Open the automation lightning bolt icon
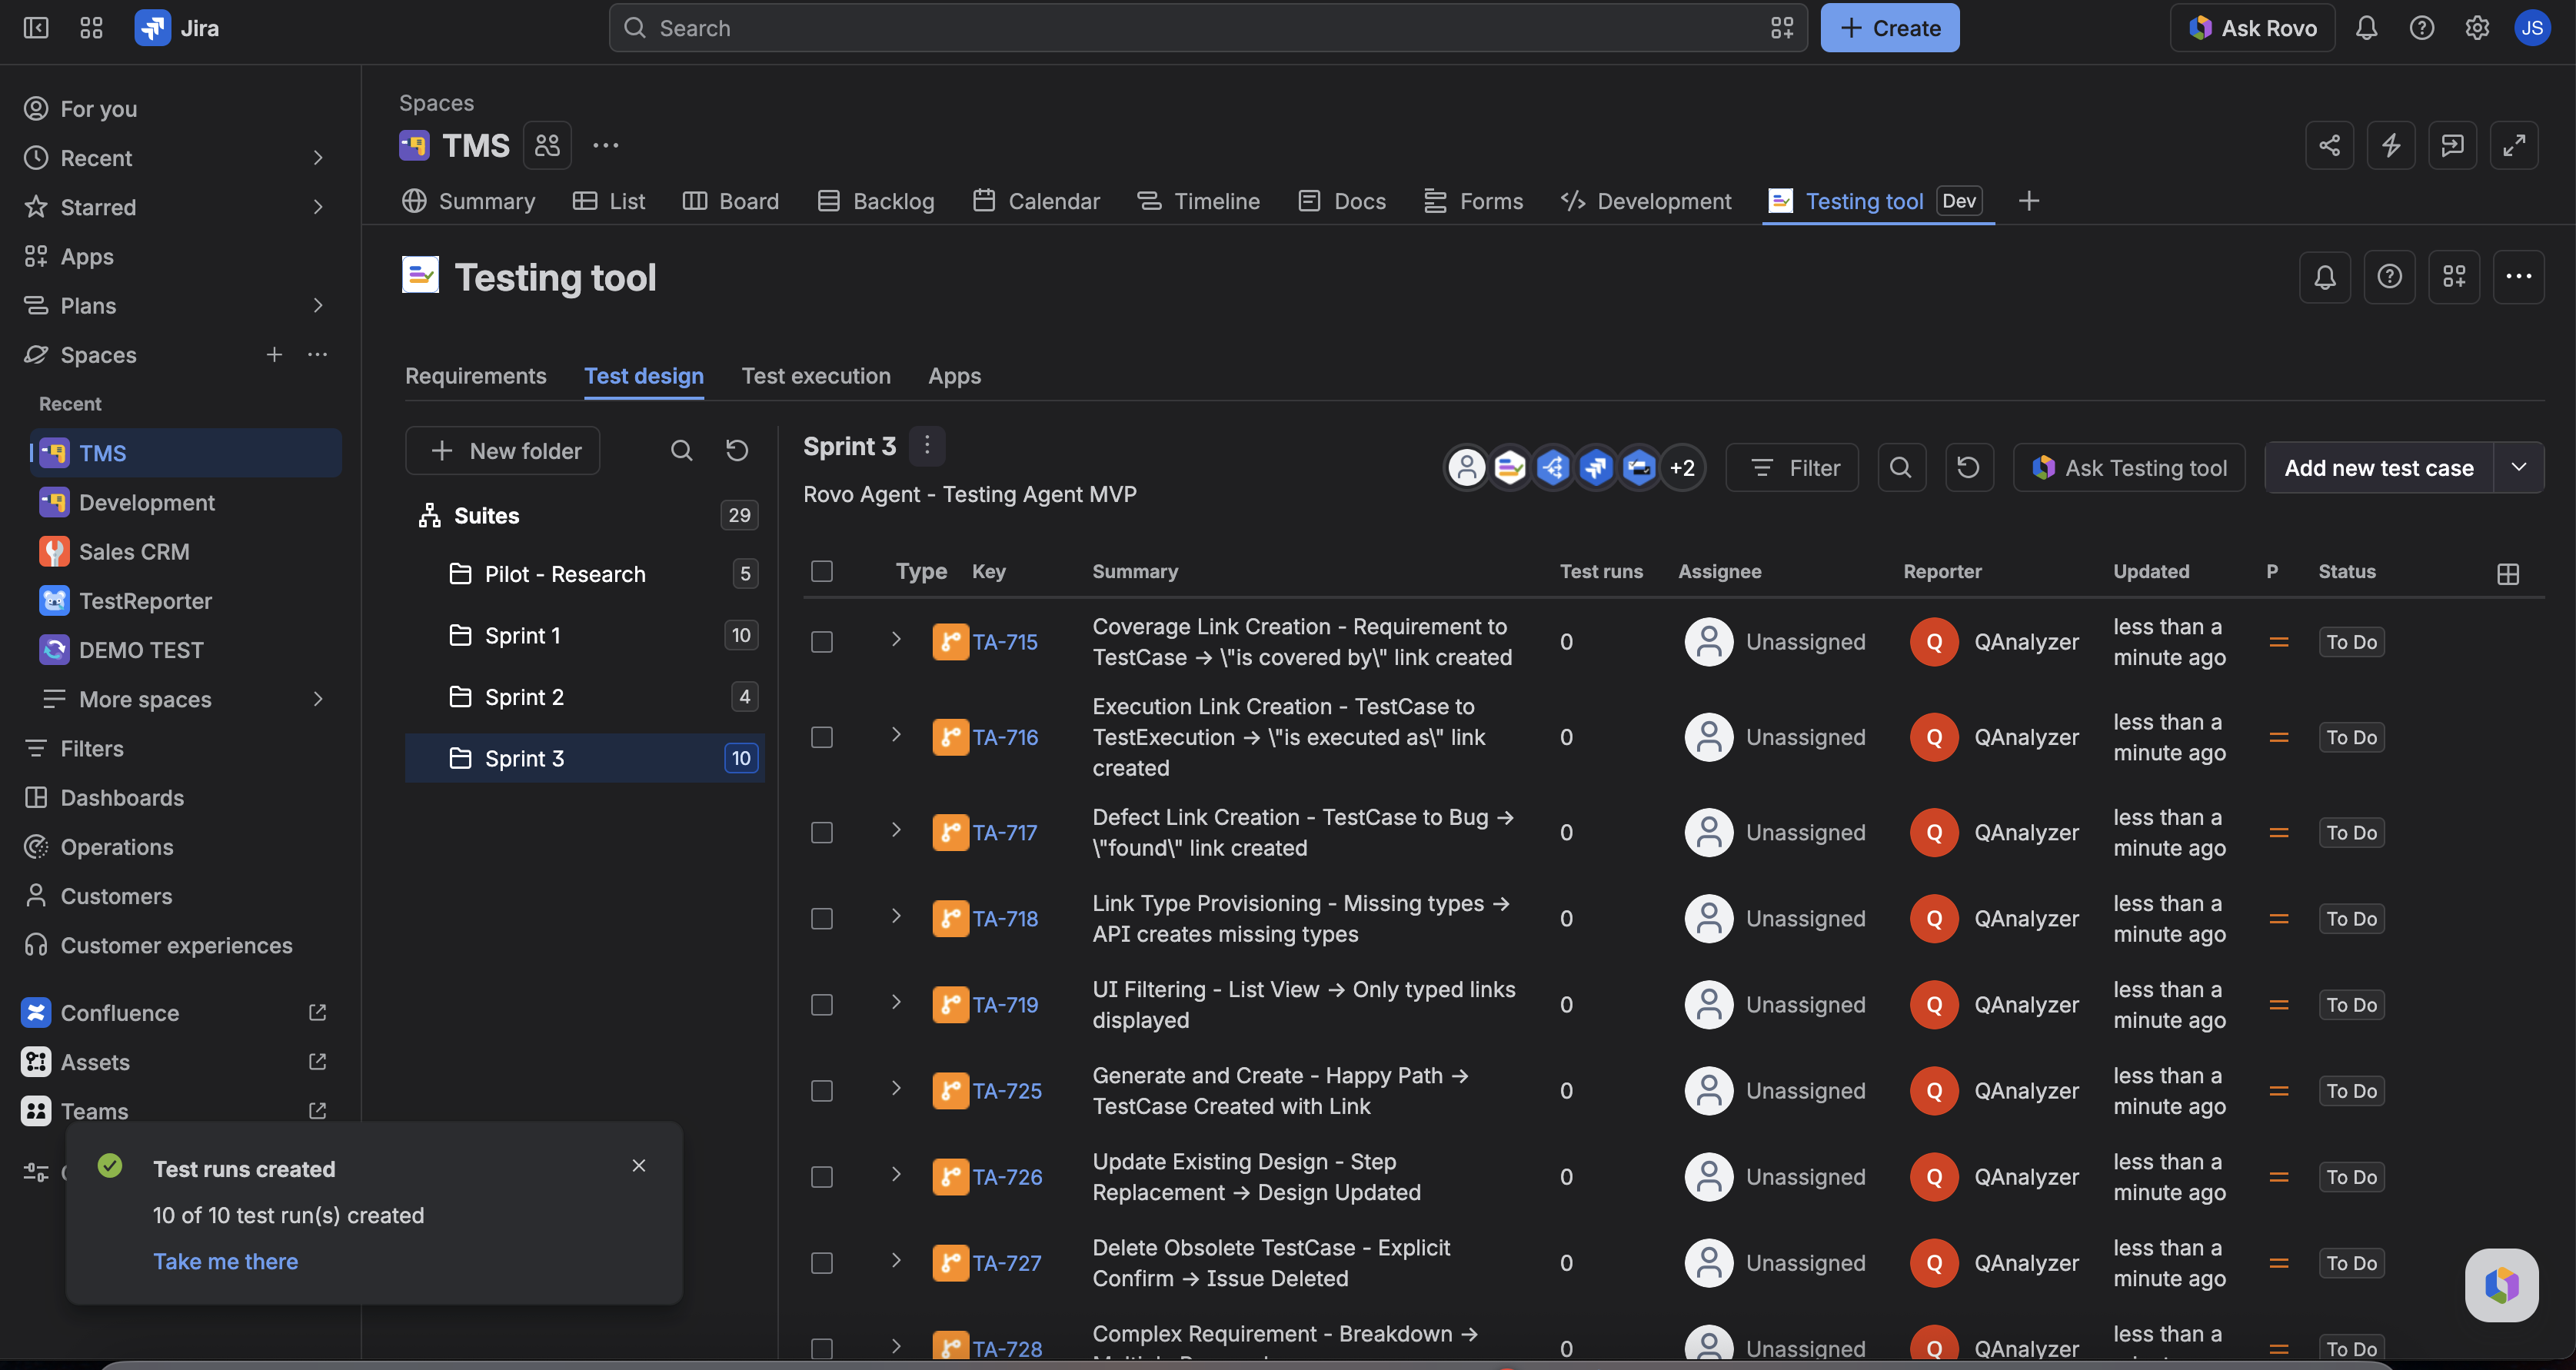2576x1370 pixels. (2391, 145)
